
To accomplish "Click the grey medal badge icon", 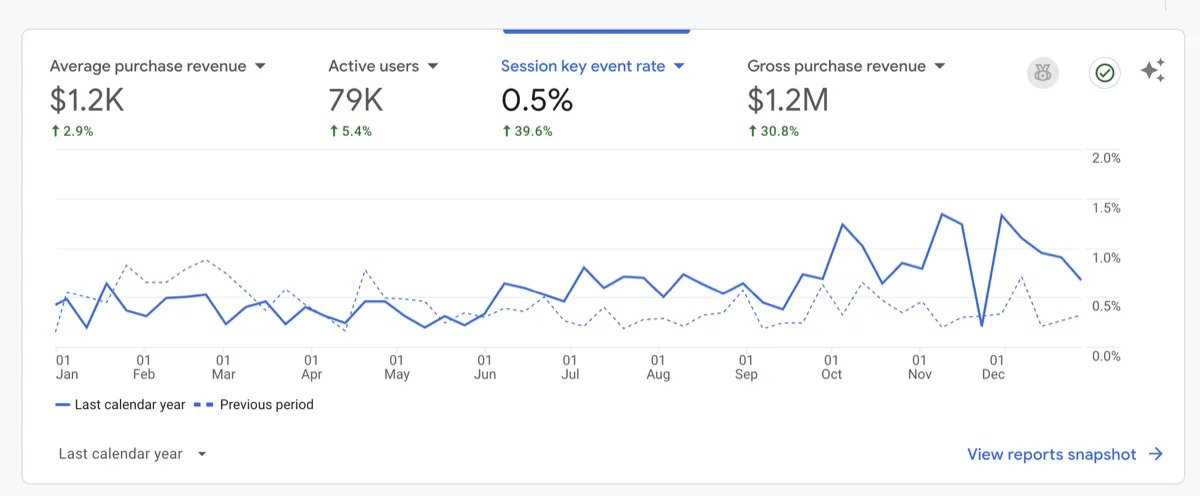I will pos(1043,72).
